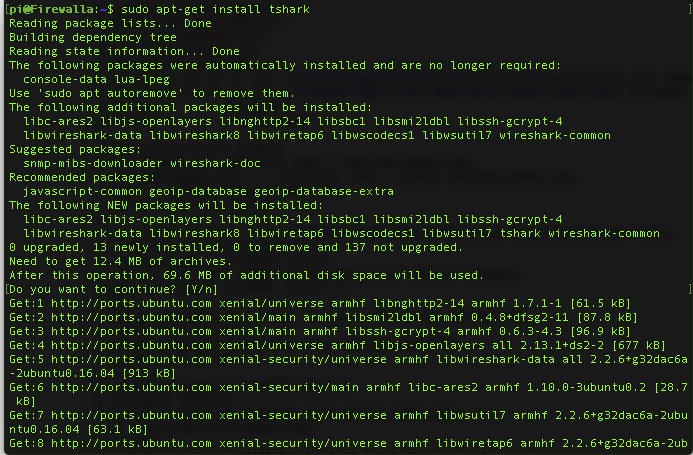Click 'snmp-mibs-downloader' in suggested packages

pyautogui.click(x=93, y=163)
